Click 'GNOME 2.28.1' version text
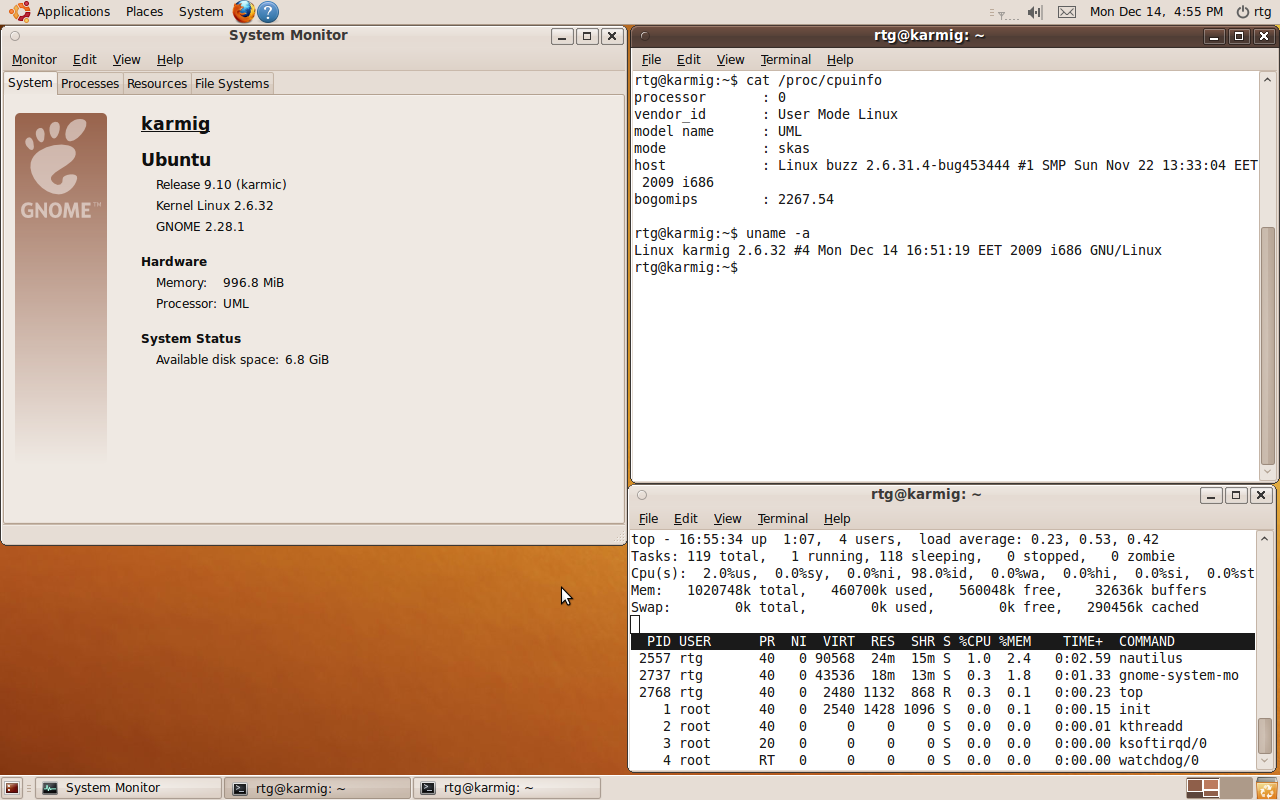 pos(200,227)
